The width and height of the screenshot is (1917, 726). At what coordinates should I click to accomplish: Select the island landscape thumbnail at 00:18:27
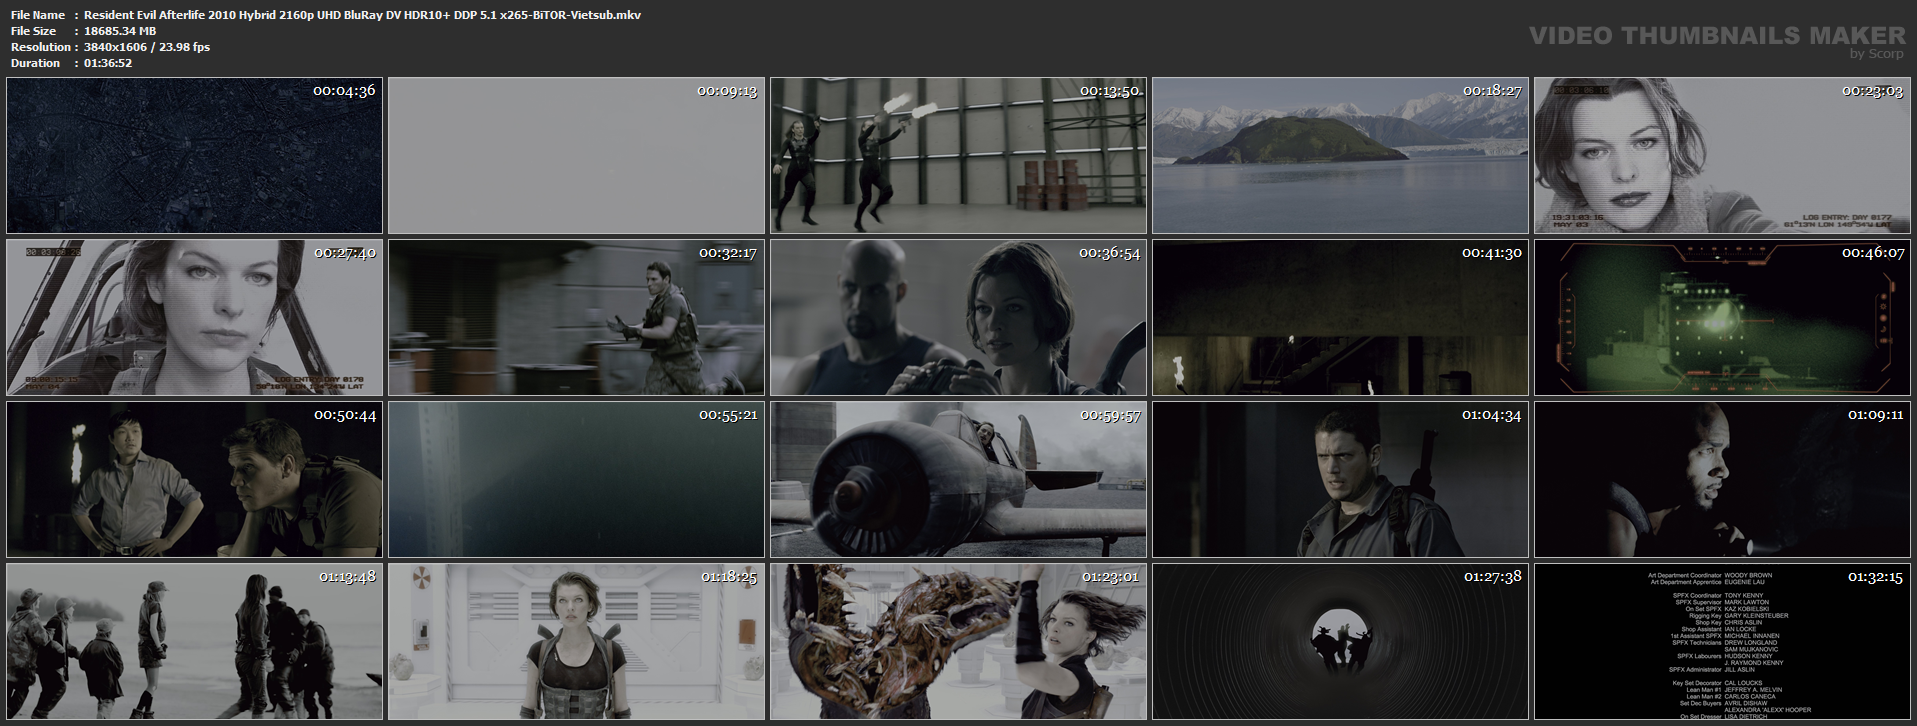1340,155
